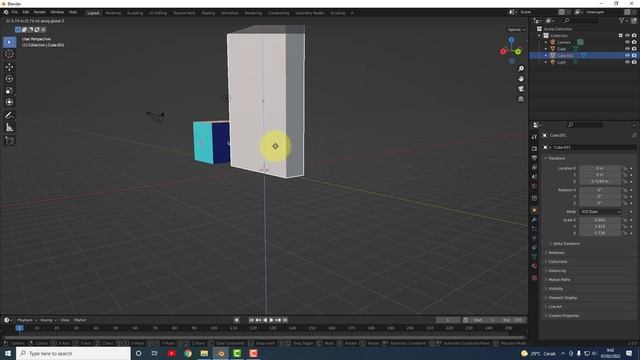
Task: Open the Render menu
Action: (x=40, y=12)
